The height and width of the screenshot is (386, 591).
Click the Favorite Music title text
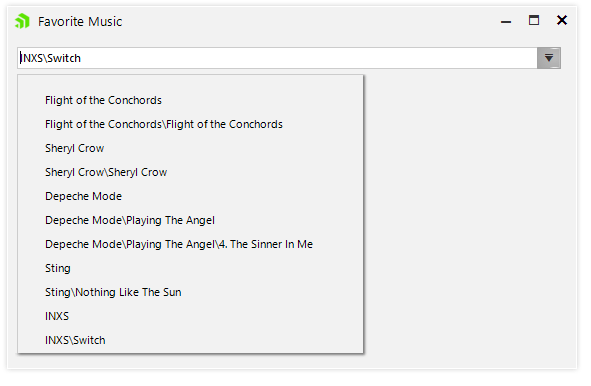click(x=80, y=21)
